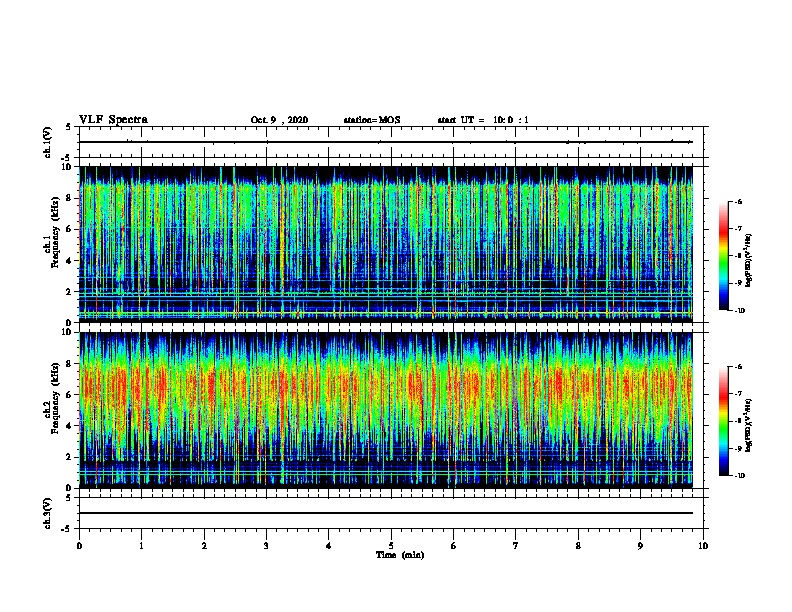The image size is (792, 612).
Task: Click the ch.1 spectrogram panel
Action: pos(386,244)
